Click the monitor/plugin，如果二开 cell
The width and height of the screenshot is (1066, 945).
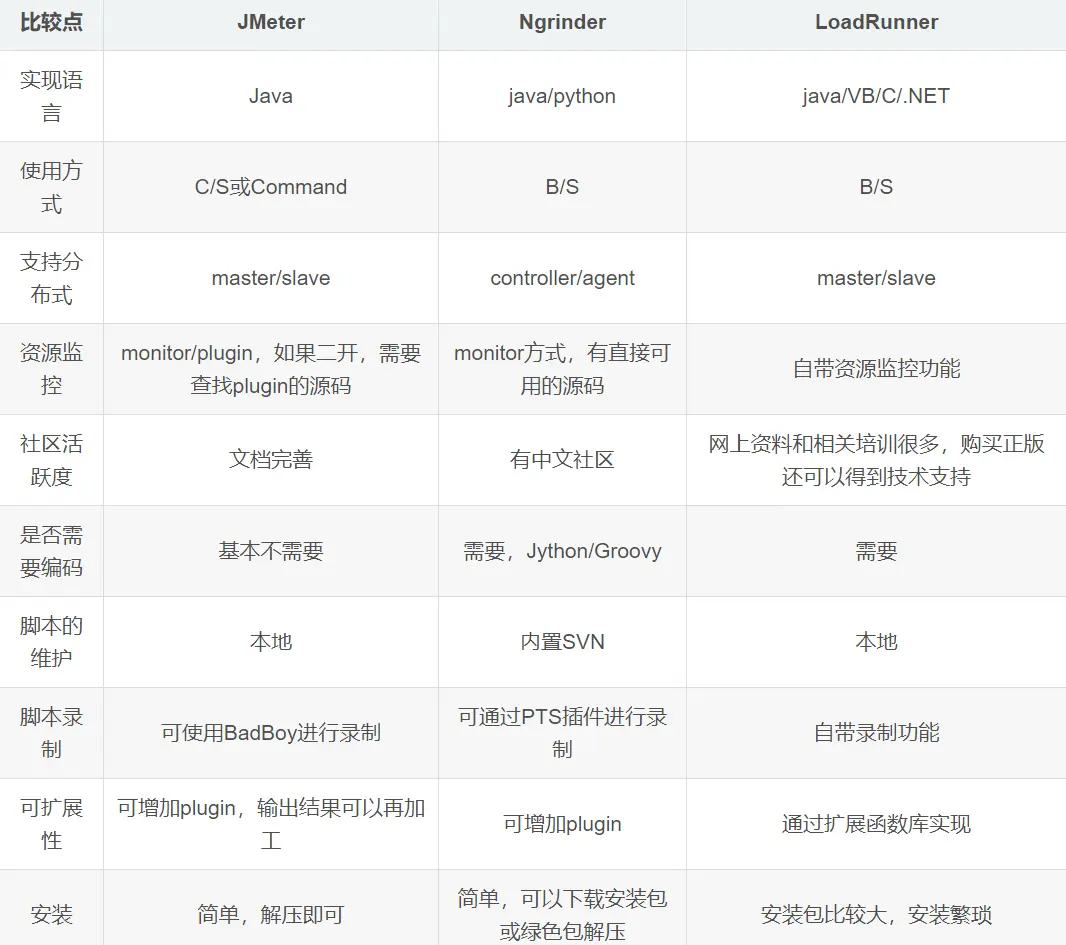[271, 369]
